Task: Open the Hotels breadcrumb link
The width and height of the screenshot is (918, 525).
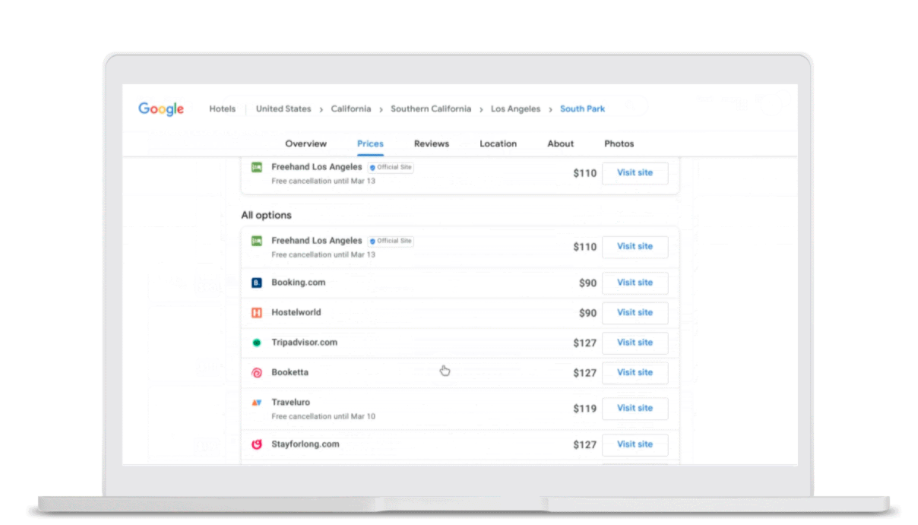Action: (x=222, y=109)
